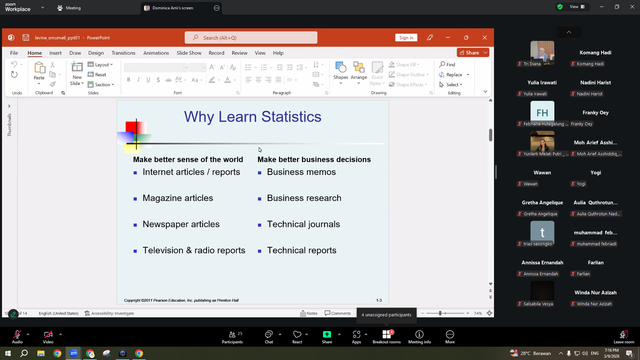640x360 pixels.
Task: Collapse the PowerPoint ribbon chevron
Action: [x=485, y=92]
